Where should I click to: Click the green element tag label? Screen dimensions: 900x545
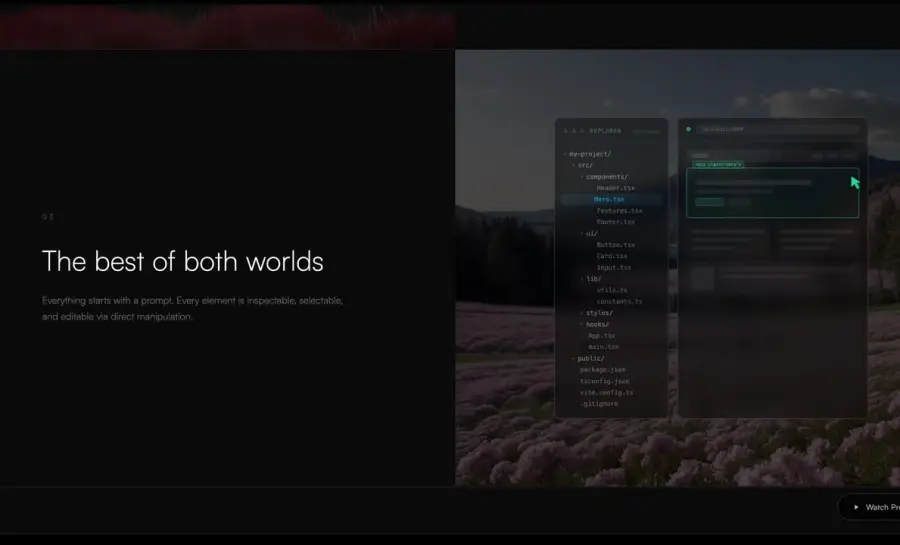pyautogui.click(x=717, y=165)
